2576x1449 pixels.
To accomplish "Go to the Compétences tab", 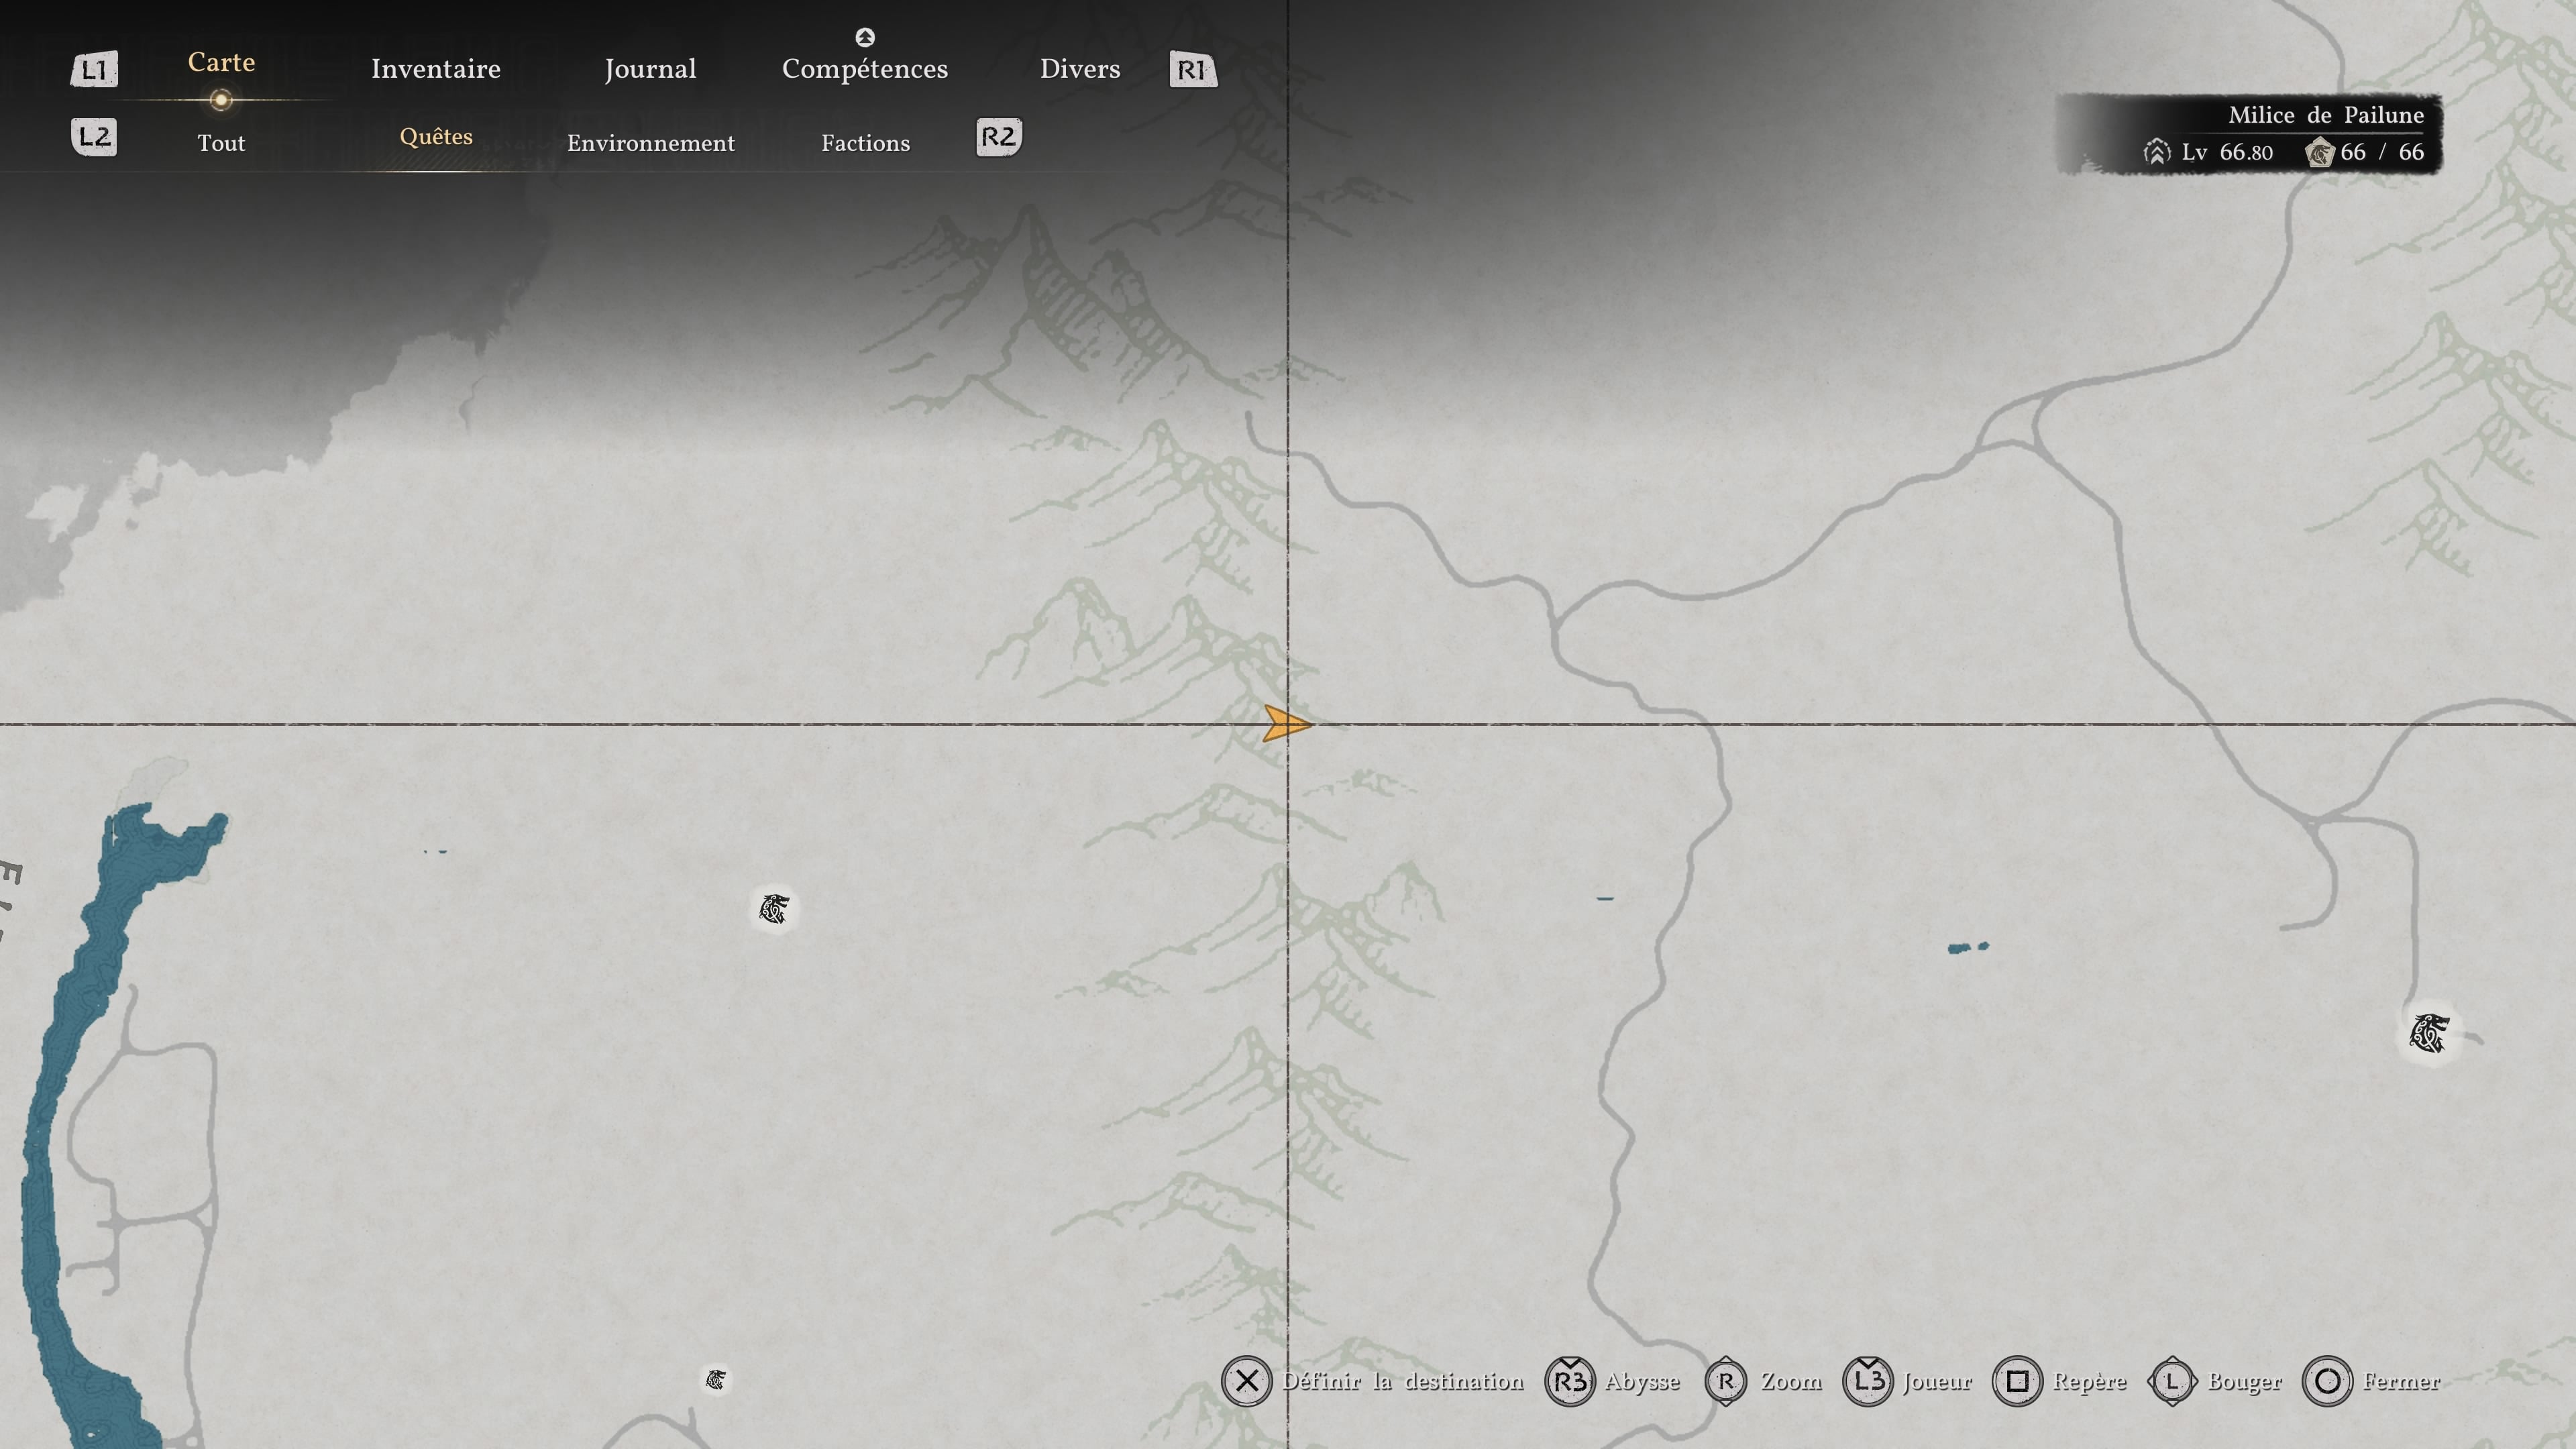I will [x=865, y=69].
